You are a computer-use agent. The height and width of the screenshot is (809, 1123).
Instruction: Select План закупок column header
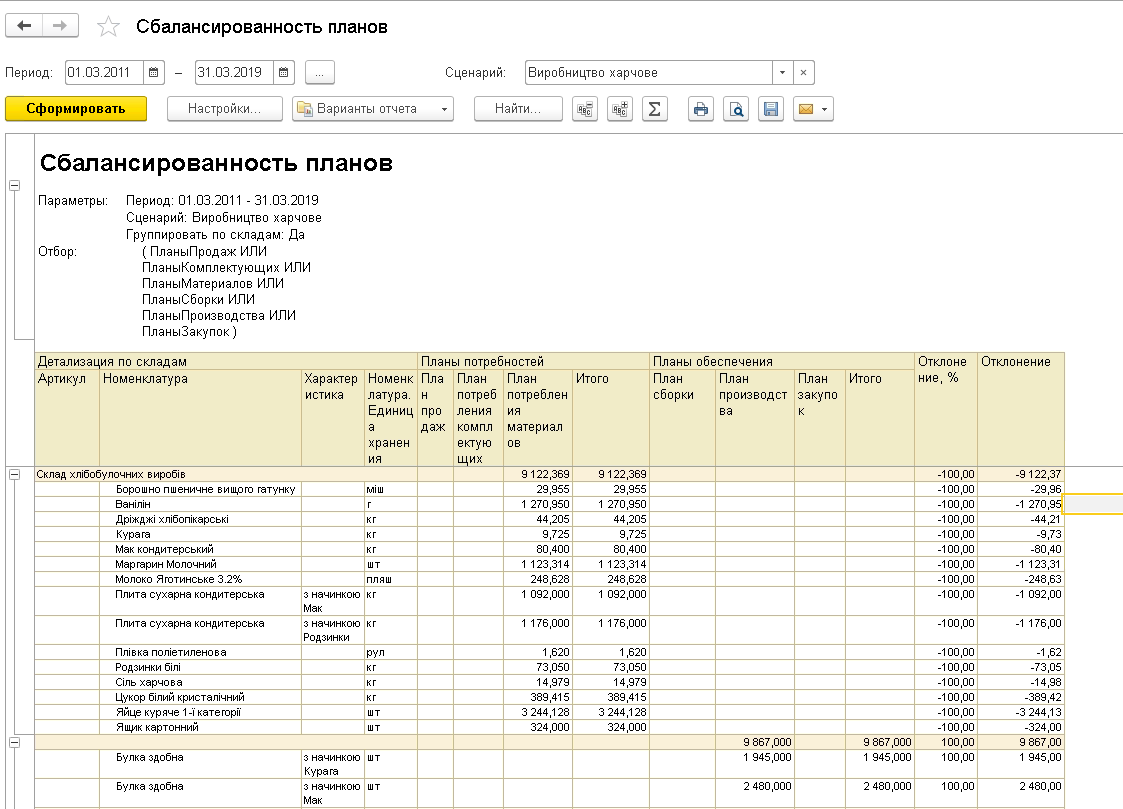pos(819,417)
